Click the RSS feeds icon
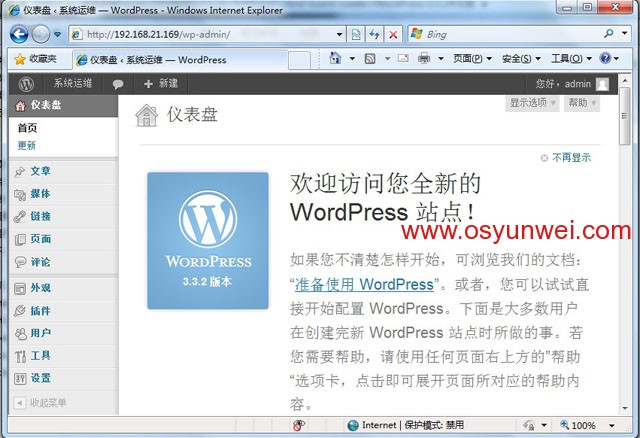The height and width of the screenshot is (438, 640). (370, 59)
